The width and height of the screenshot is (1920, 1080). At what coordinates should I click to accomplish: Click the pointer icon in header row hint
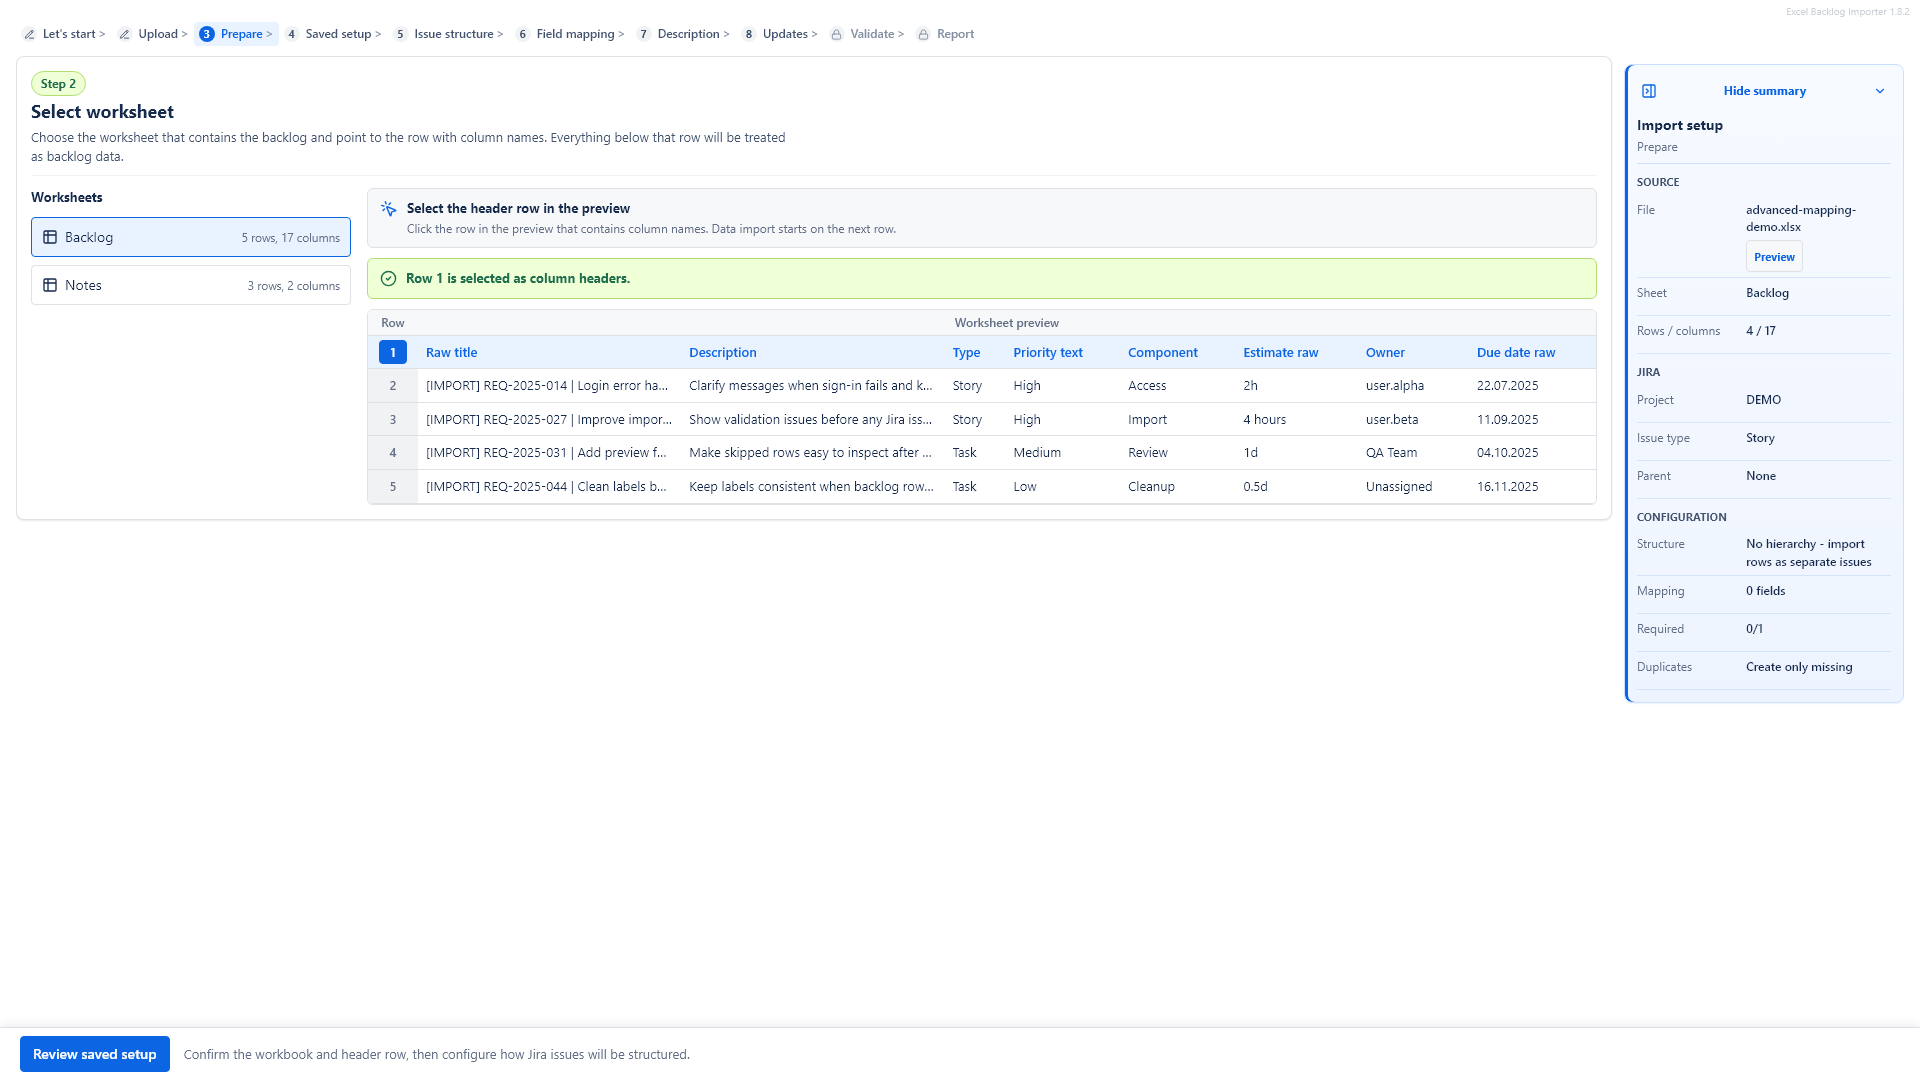pyautogui.click(x=389, y=209)
